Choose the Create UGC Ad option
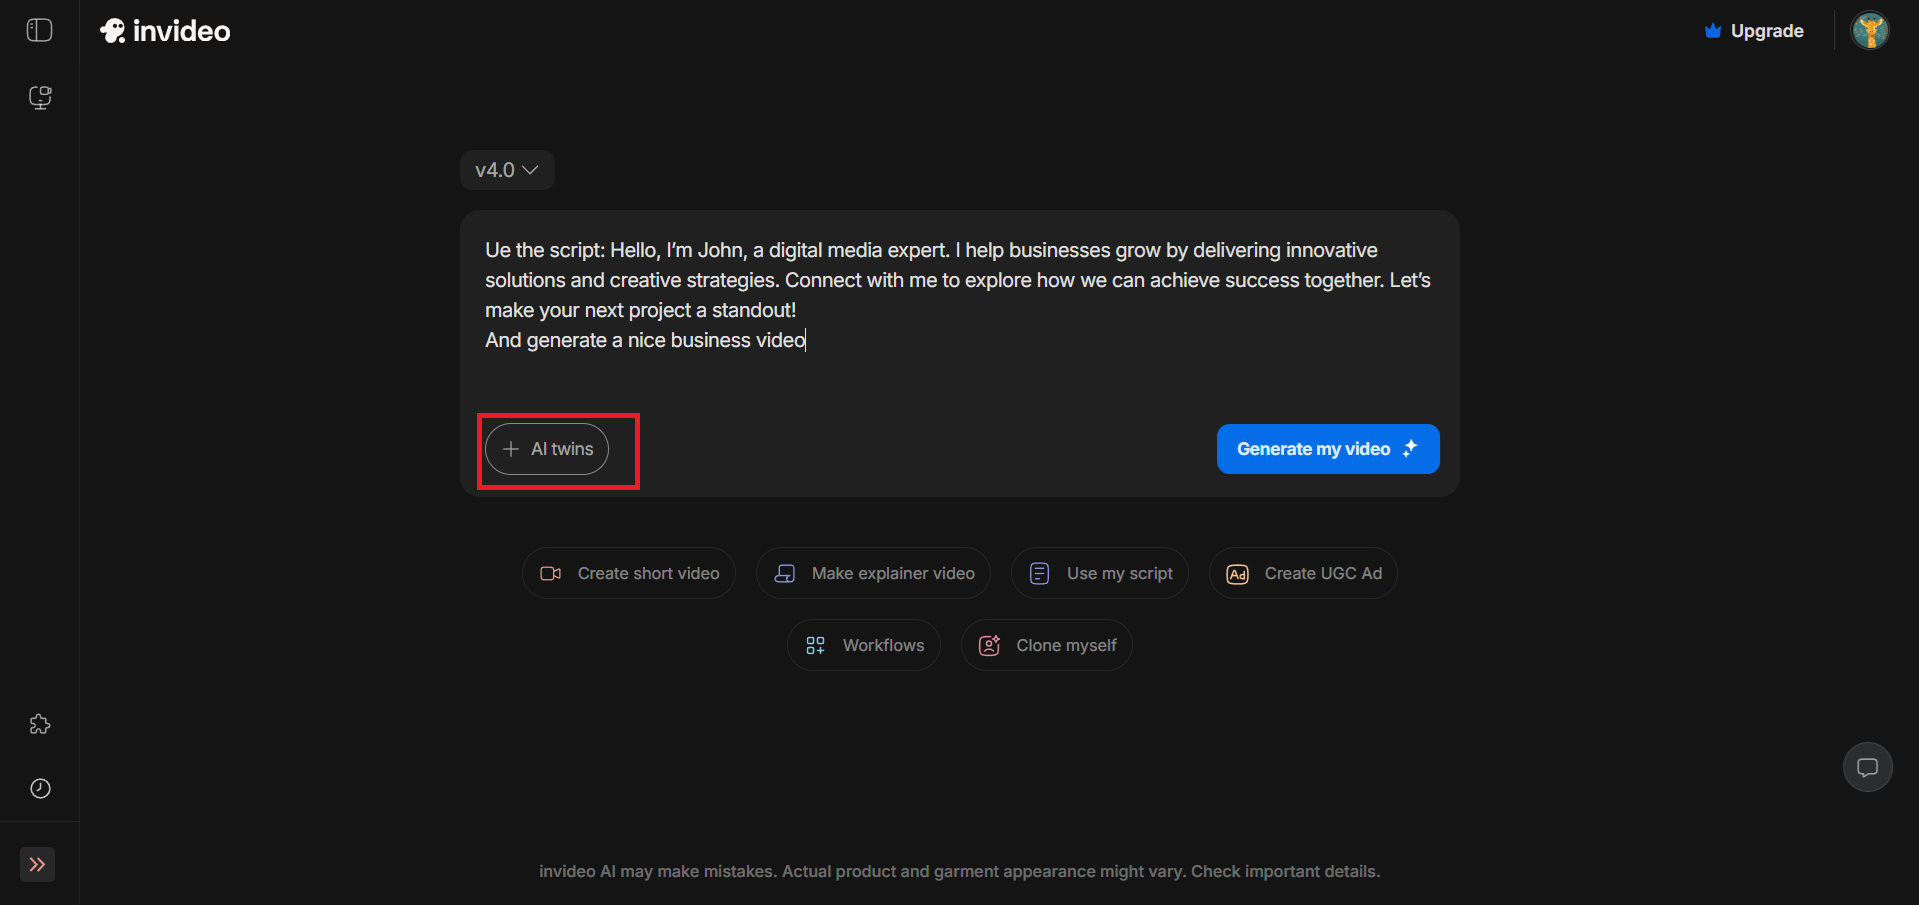This screenshot has height=905, width=1919. 1303,573
